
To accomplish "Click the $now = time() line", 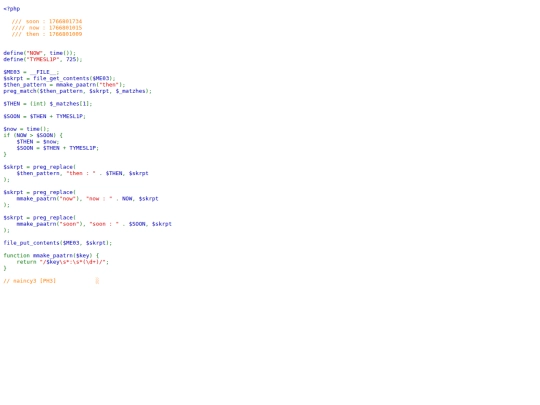I will coord(27,129).
